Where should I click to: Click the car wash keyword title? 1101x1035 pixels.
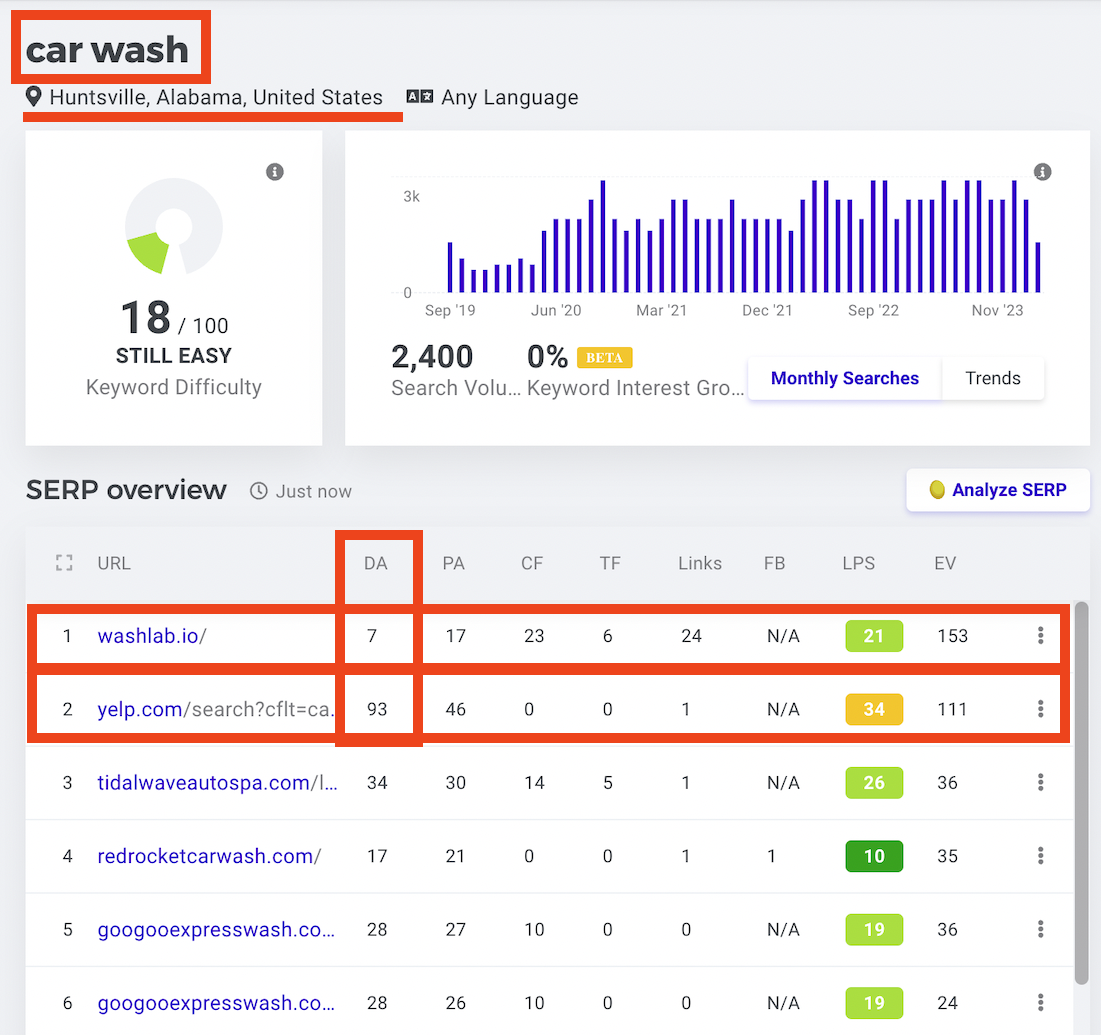[x=107, y=50]
